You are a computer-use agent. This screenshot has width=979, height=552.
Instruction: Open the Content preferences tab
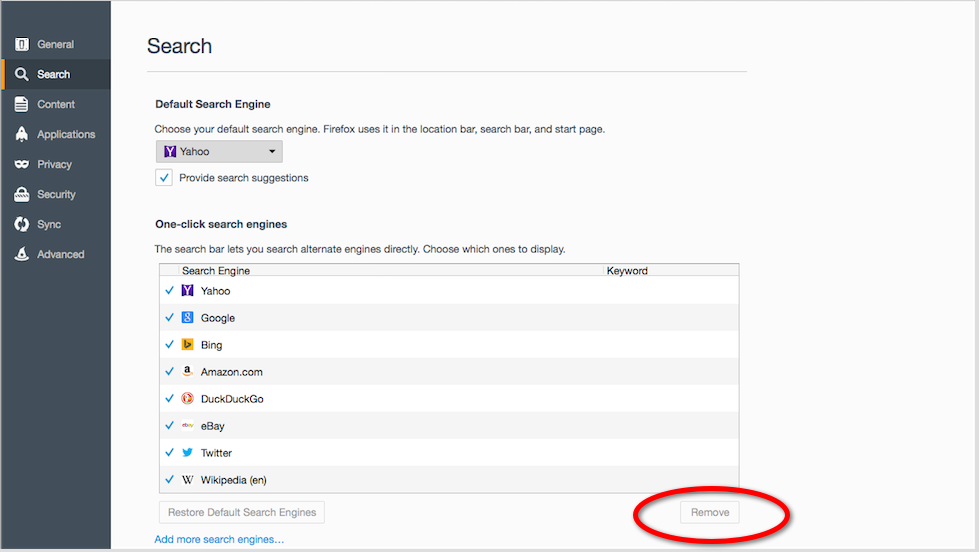[x=56, y=104]
